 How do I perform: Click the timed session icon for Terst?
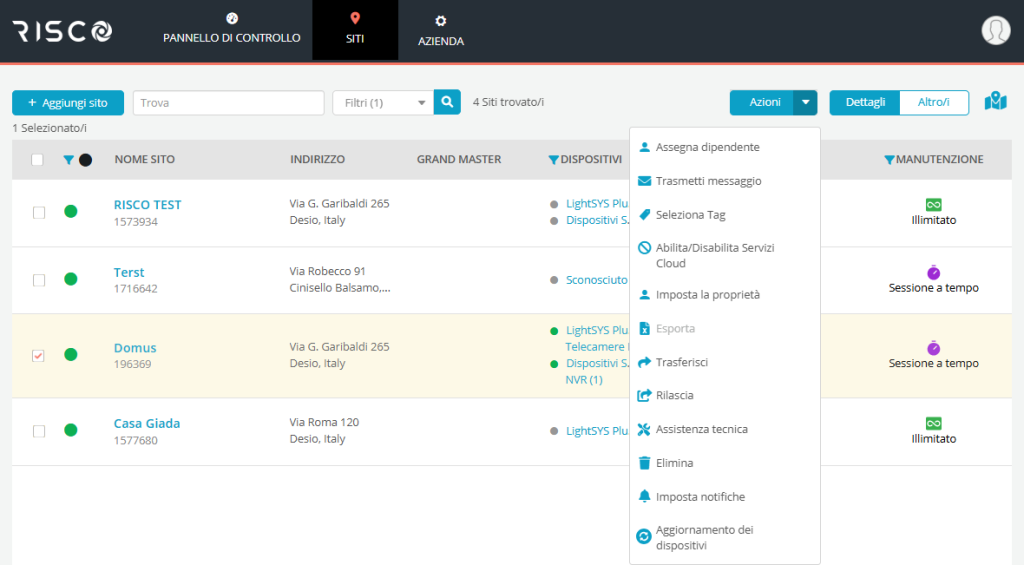(x=933, y=272)
